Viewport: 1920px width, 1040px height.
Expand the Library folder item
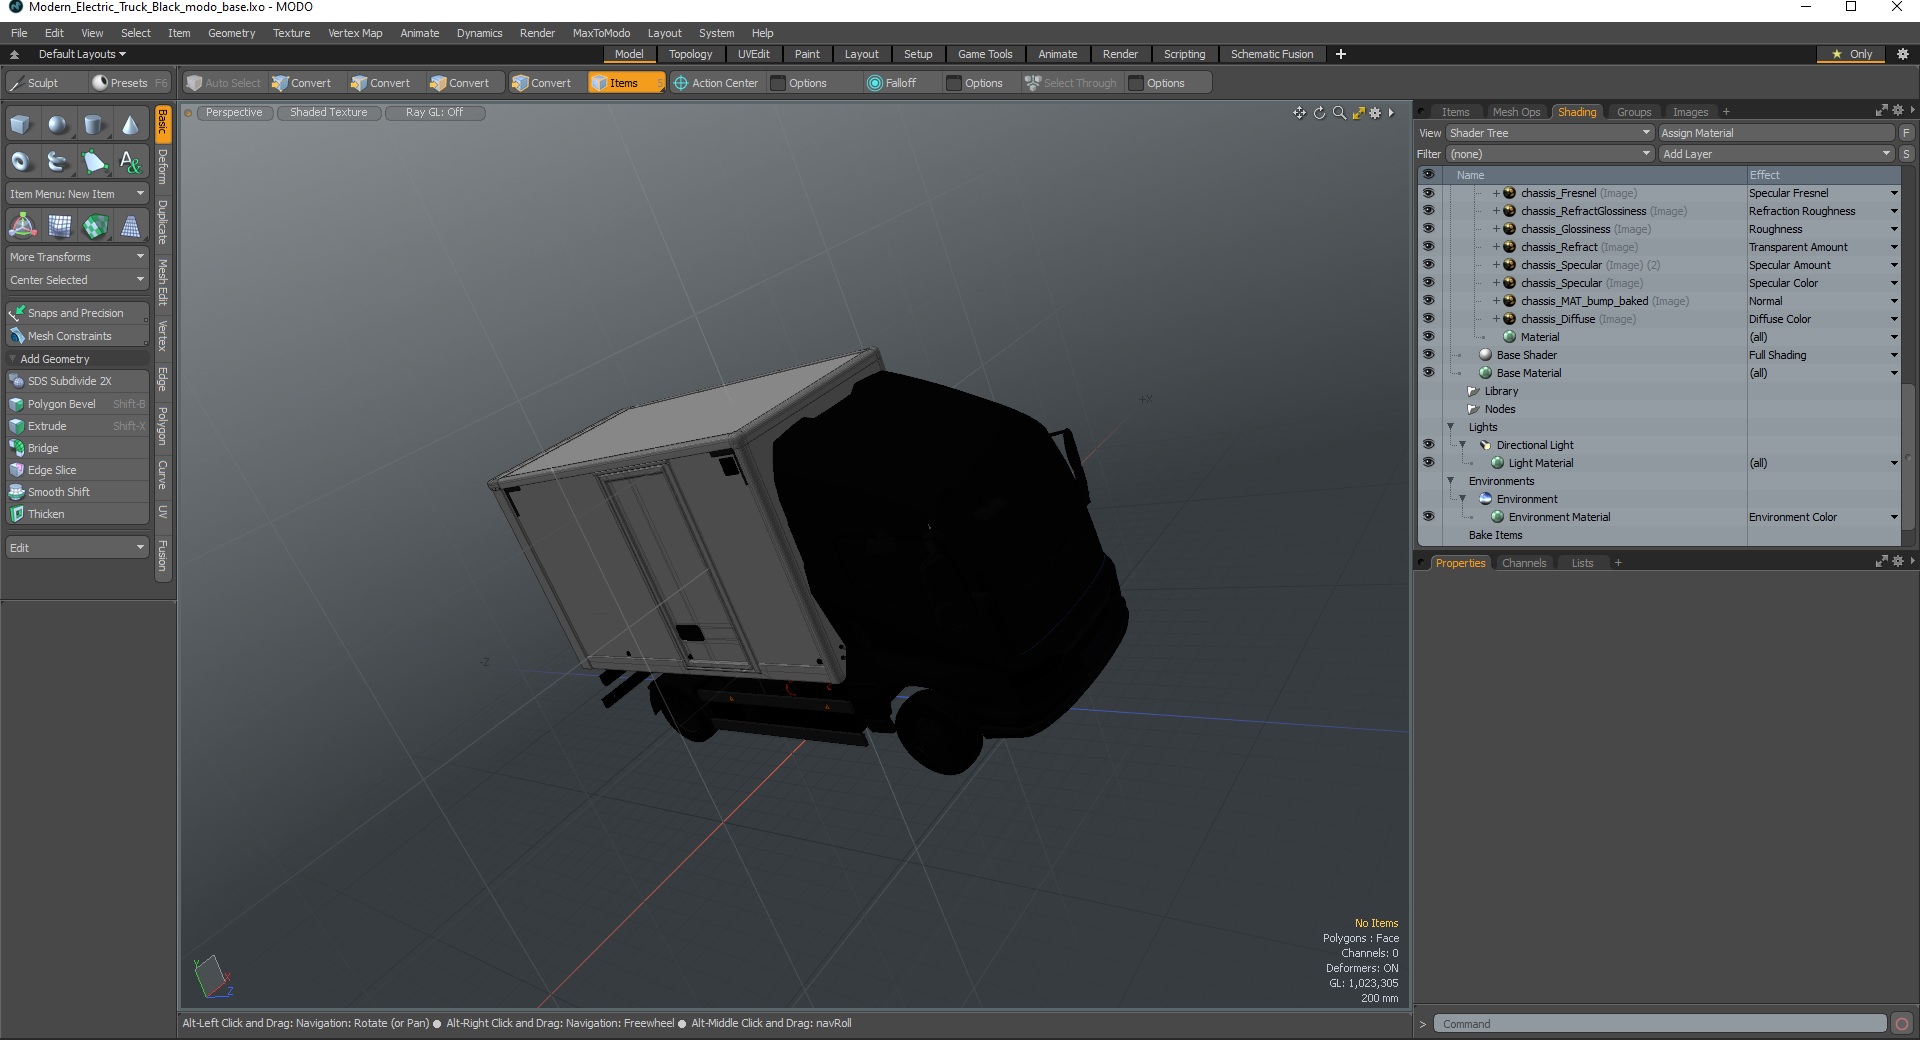click(x=1472, y=391)
